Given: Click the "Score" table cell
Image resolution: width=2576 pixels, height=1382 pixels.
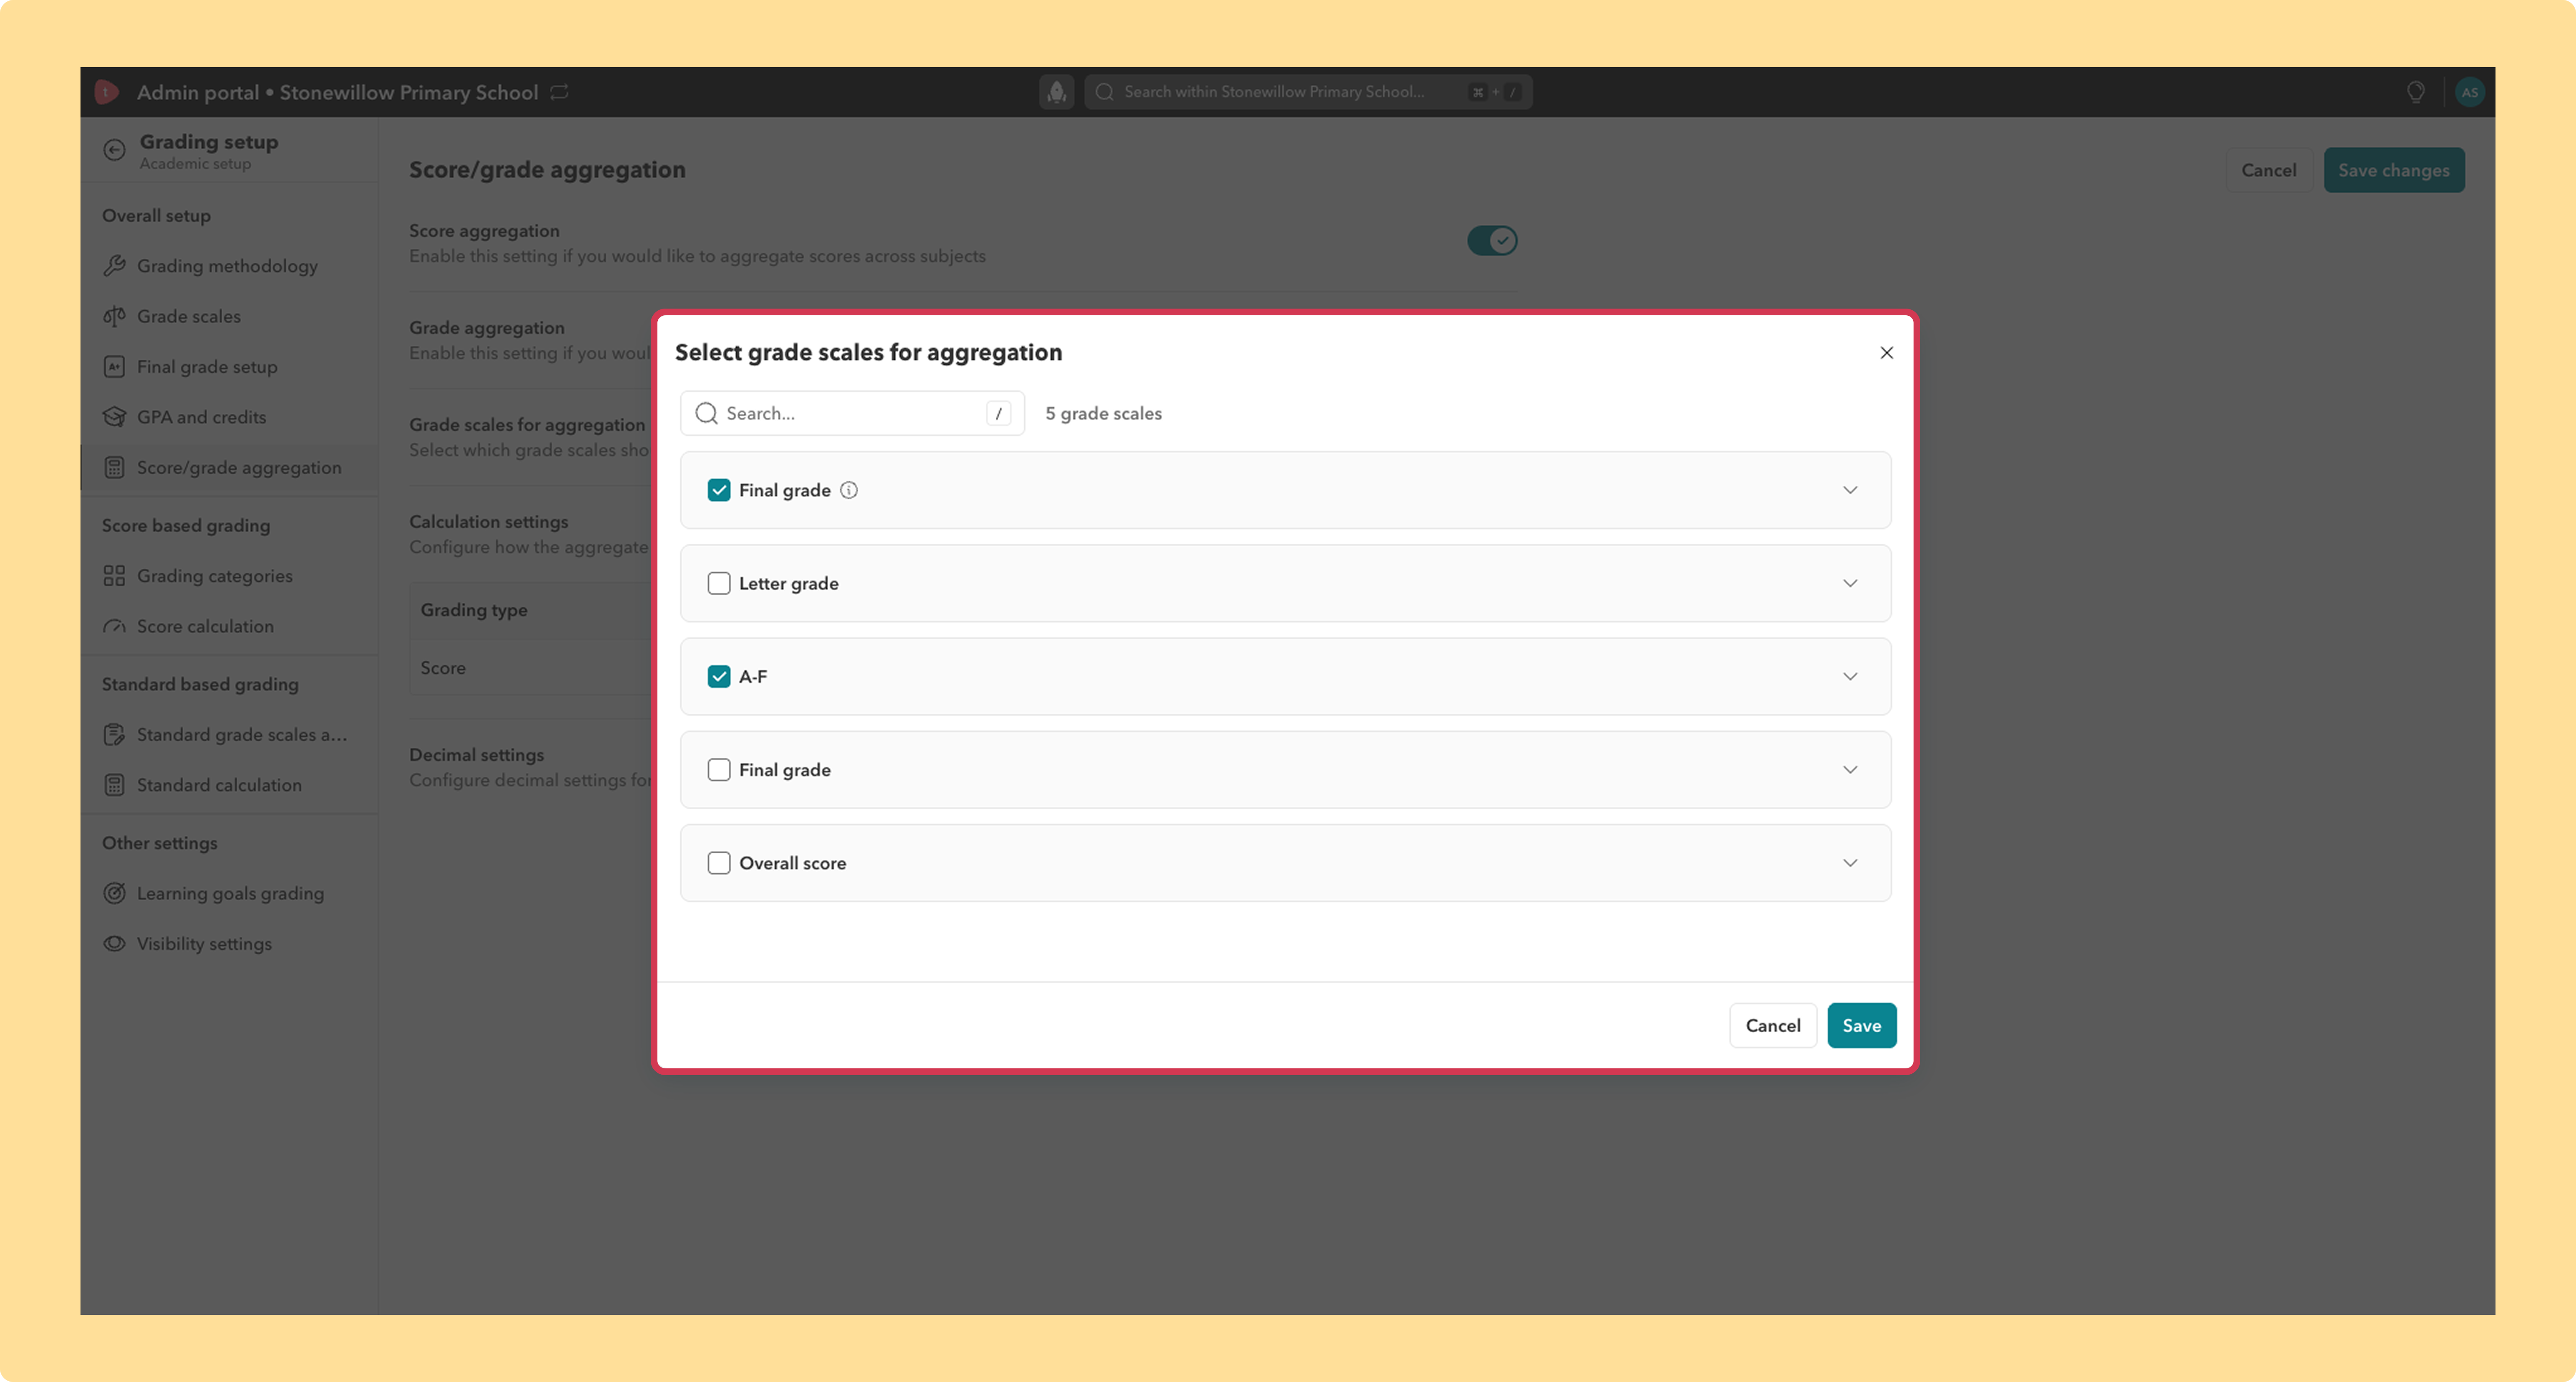Looking at the screenshot, I should 443,668.
